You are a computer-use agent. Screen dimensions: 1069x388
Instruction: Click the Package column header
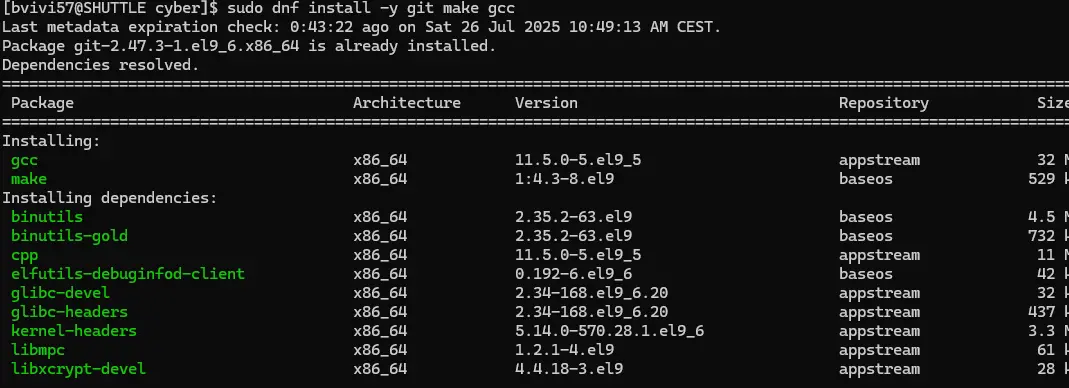[x=42, y=103]
